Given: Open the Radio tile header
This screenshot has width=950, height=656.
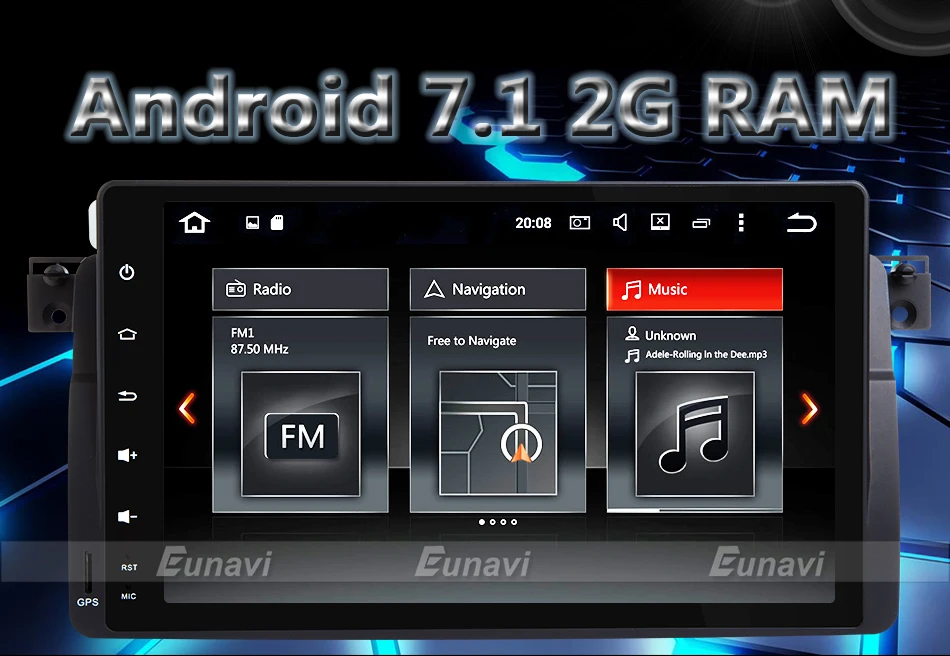Looking at the screenshot, I should (x=301, y=290).
